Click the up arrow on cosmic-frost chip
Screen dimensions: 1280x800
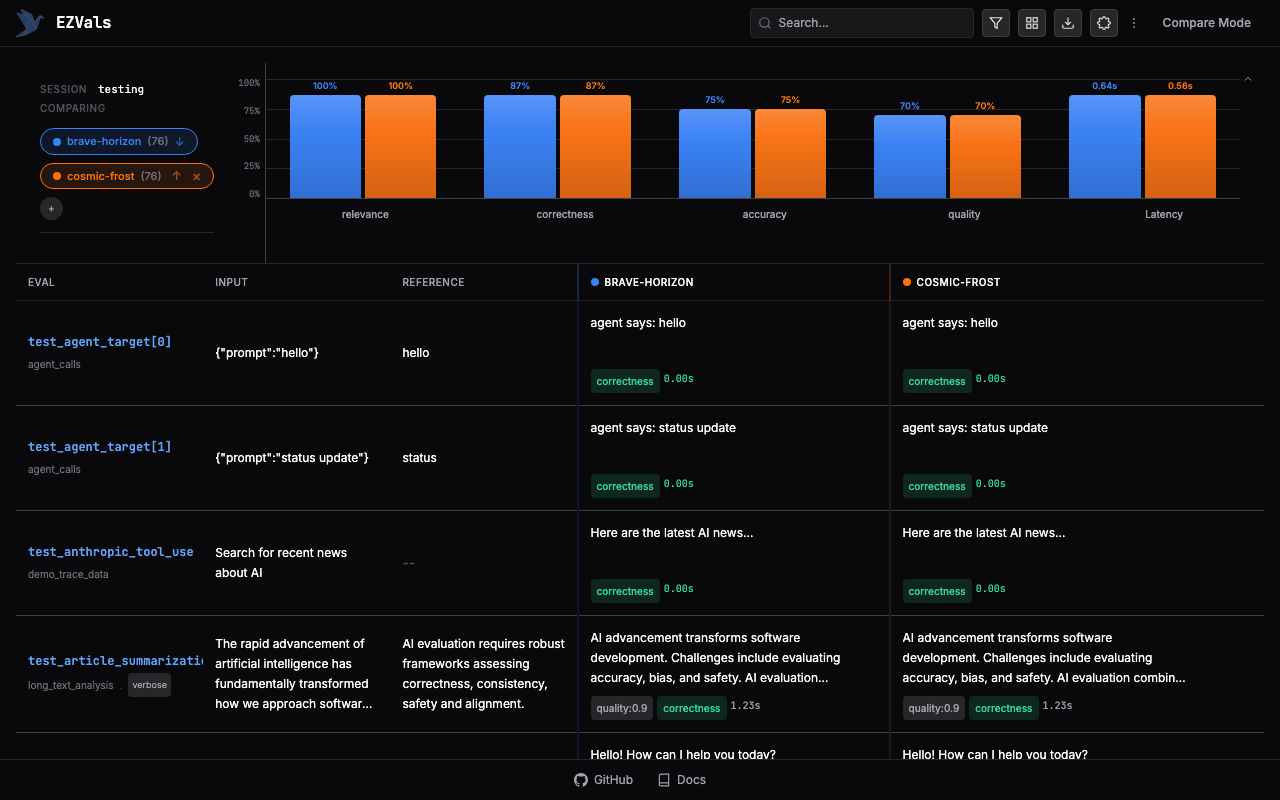tap(177, 177)
